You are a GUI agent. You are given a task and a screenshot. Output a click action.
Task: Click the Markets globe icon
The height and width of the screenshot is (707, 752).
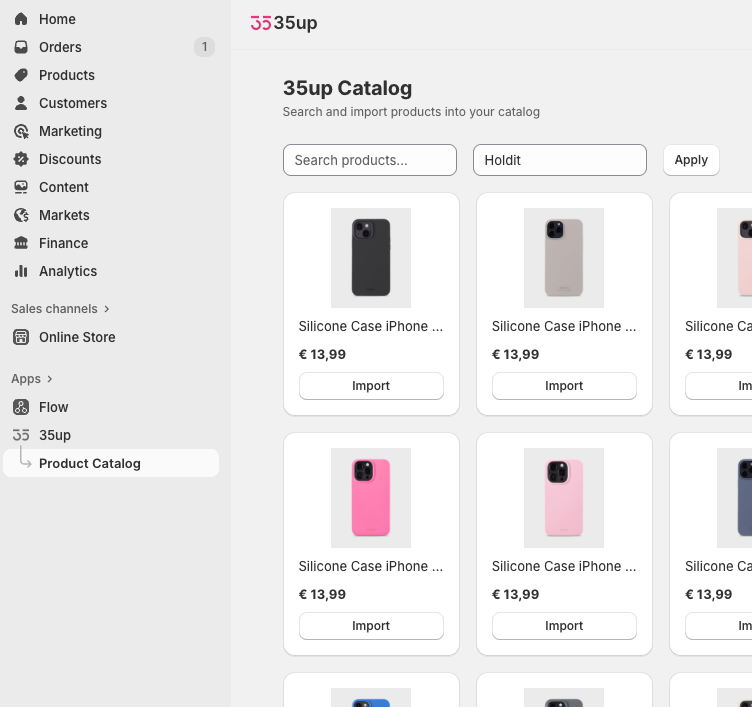(21, 215)
